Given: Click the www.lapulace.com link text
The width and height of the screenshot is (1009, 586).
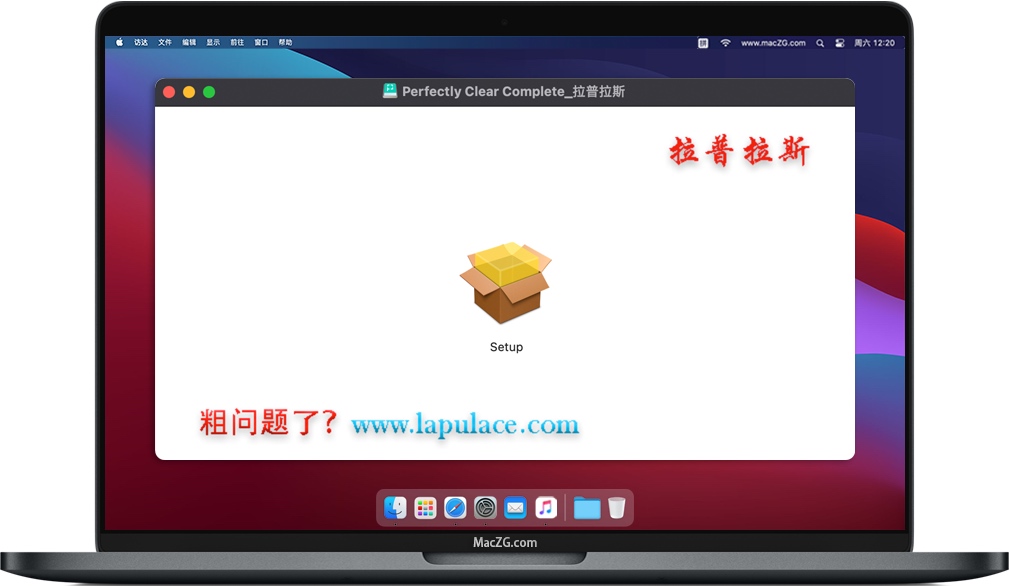Looking at the screenshot, I should point(465,425).
